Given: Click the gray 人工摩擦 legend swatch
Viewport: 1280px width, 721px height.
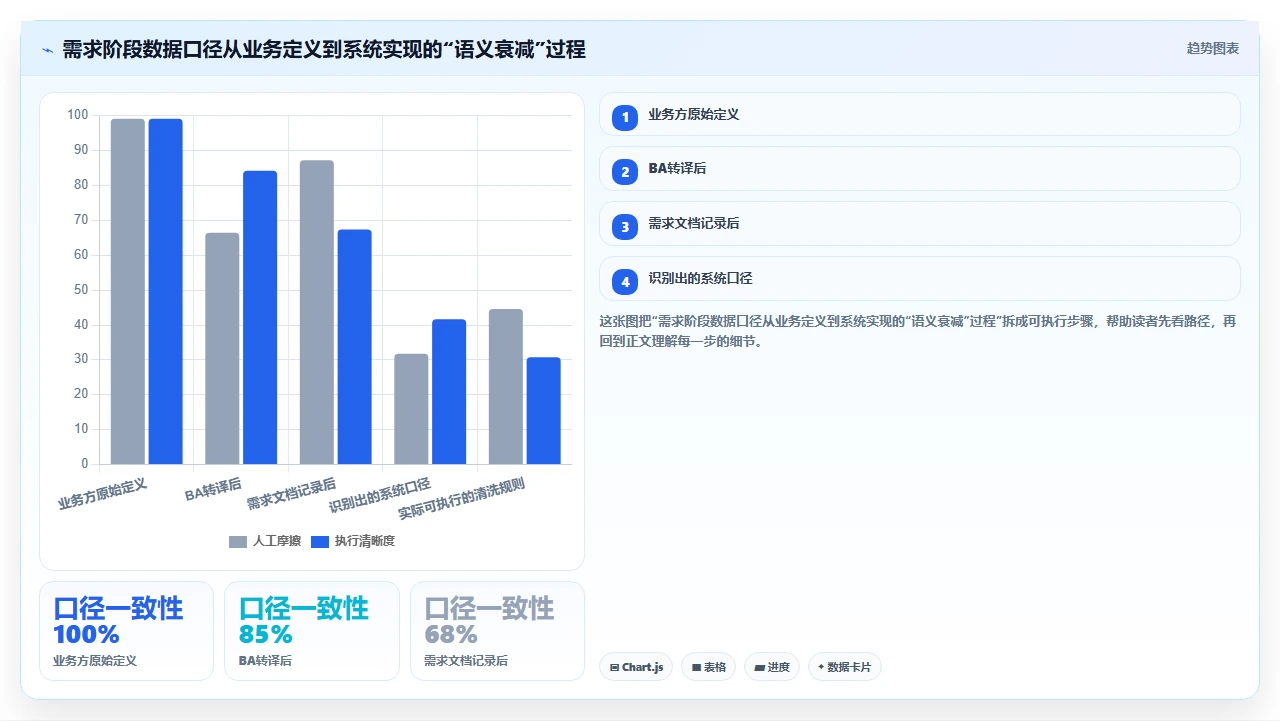Looking at the screenshot, I should (x=238, y=541).
